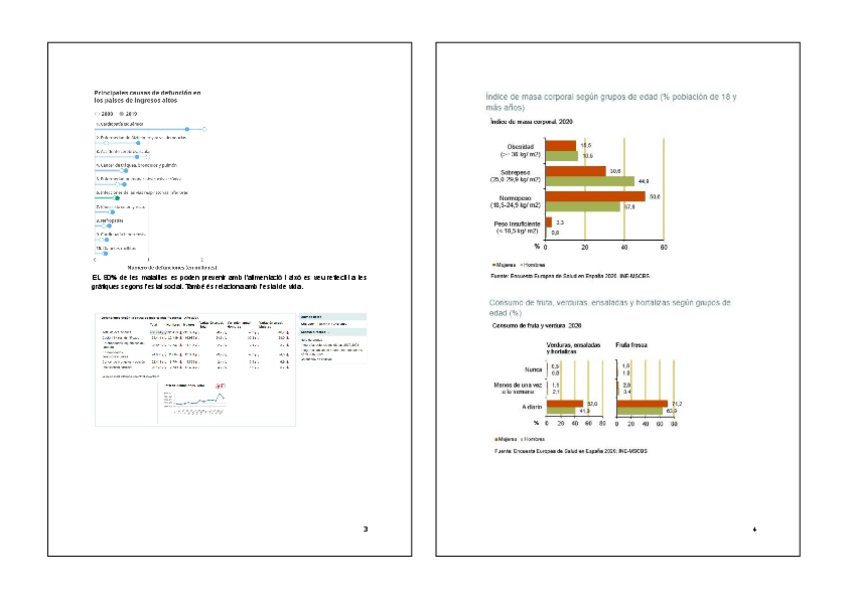Click the side info box right of the table
This screenshot has width=848, height=599.
point(333,338)
